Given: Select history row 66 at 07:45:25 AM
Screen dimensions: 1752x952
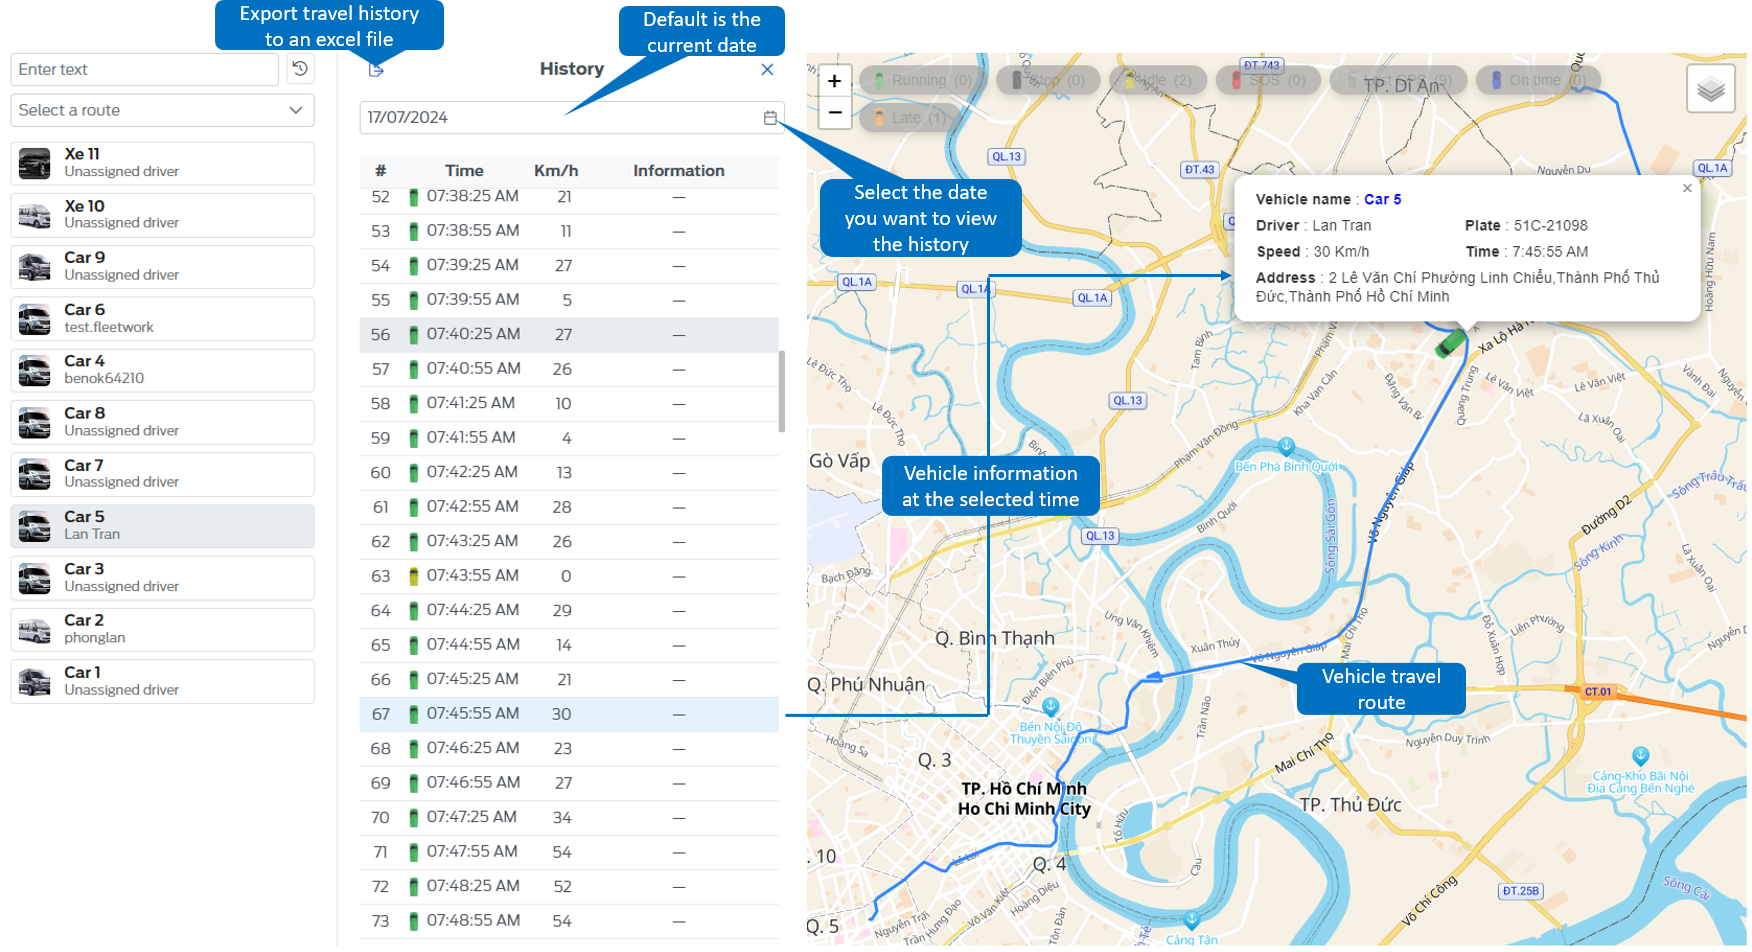Looking at the screenshot, I should click(x=569, y=680).
